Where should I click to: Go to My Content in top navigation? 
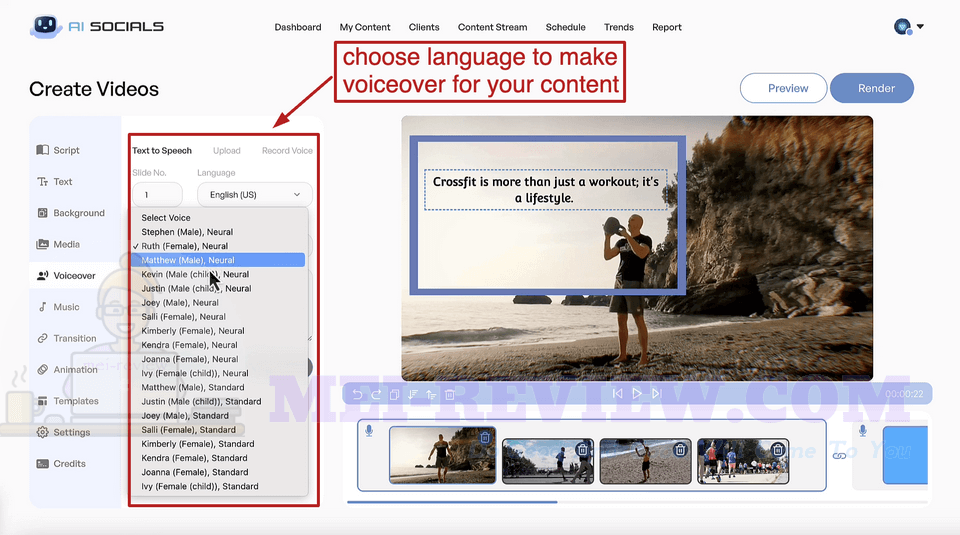(365, 27)
